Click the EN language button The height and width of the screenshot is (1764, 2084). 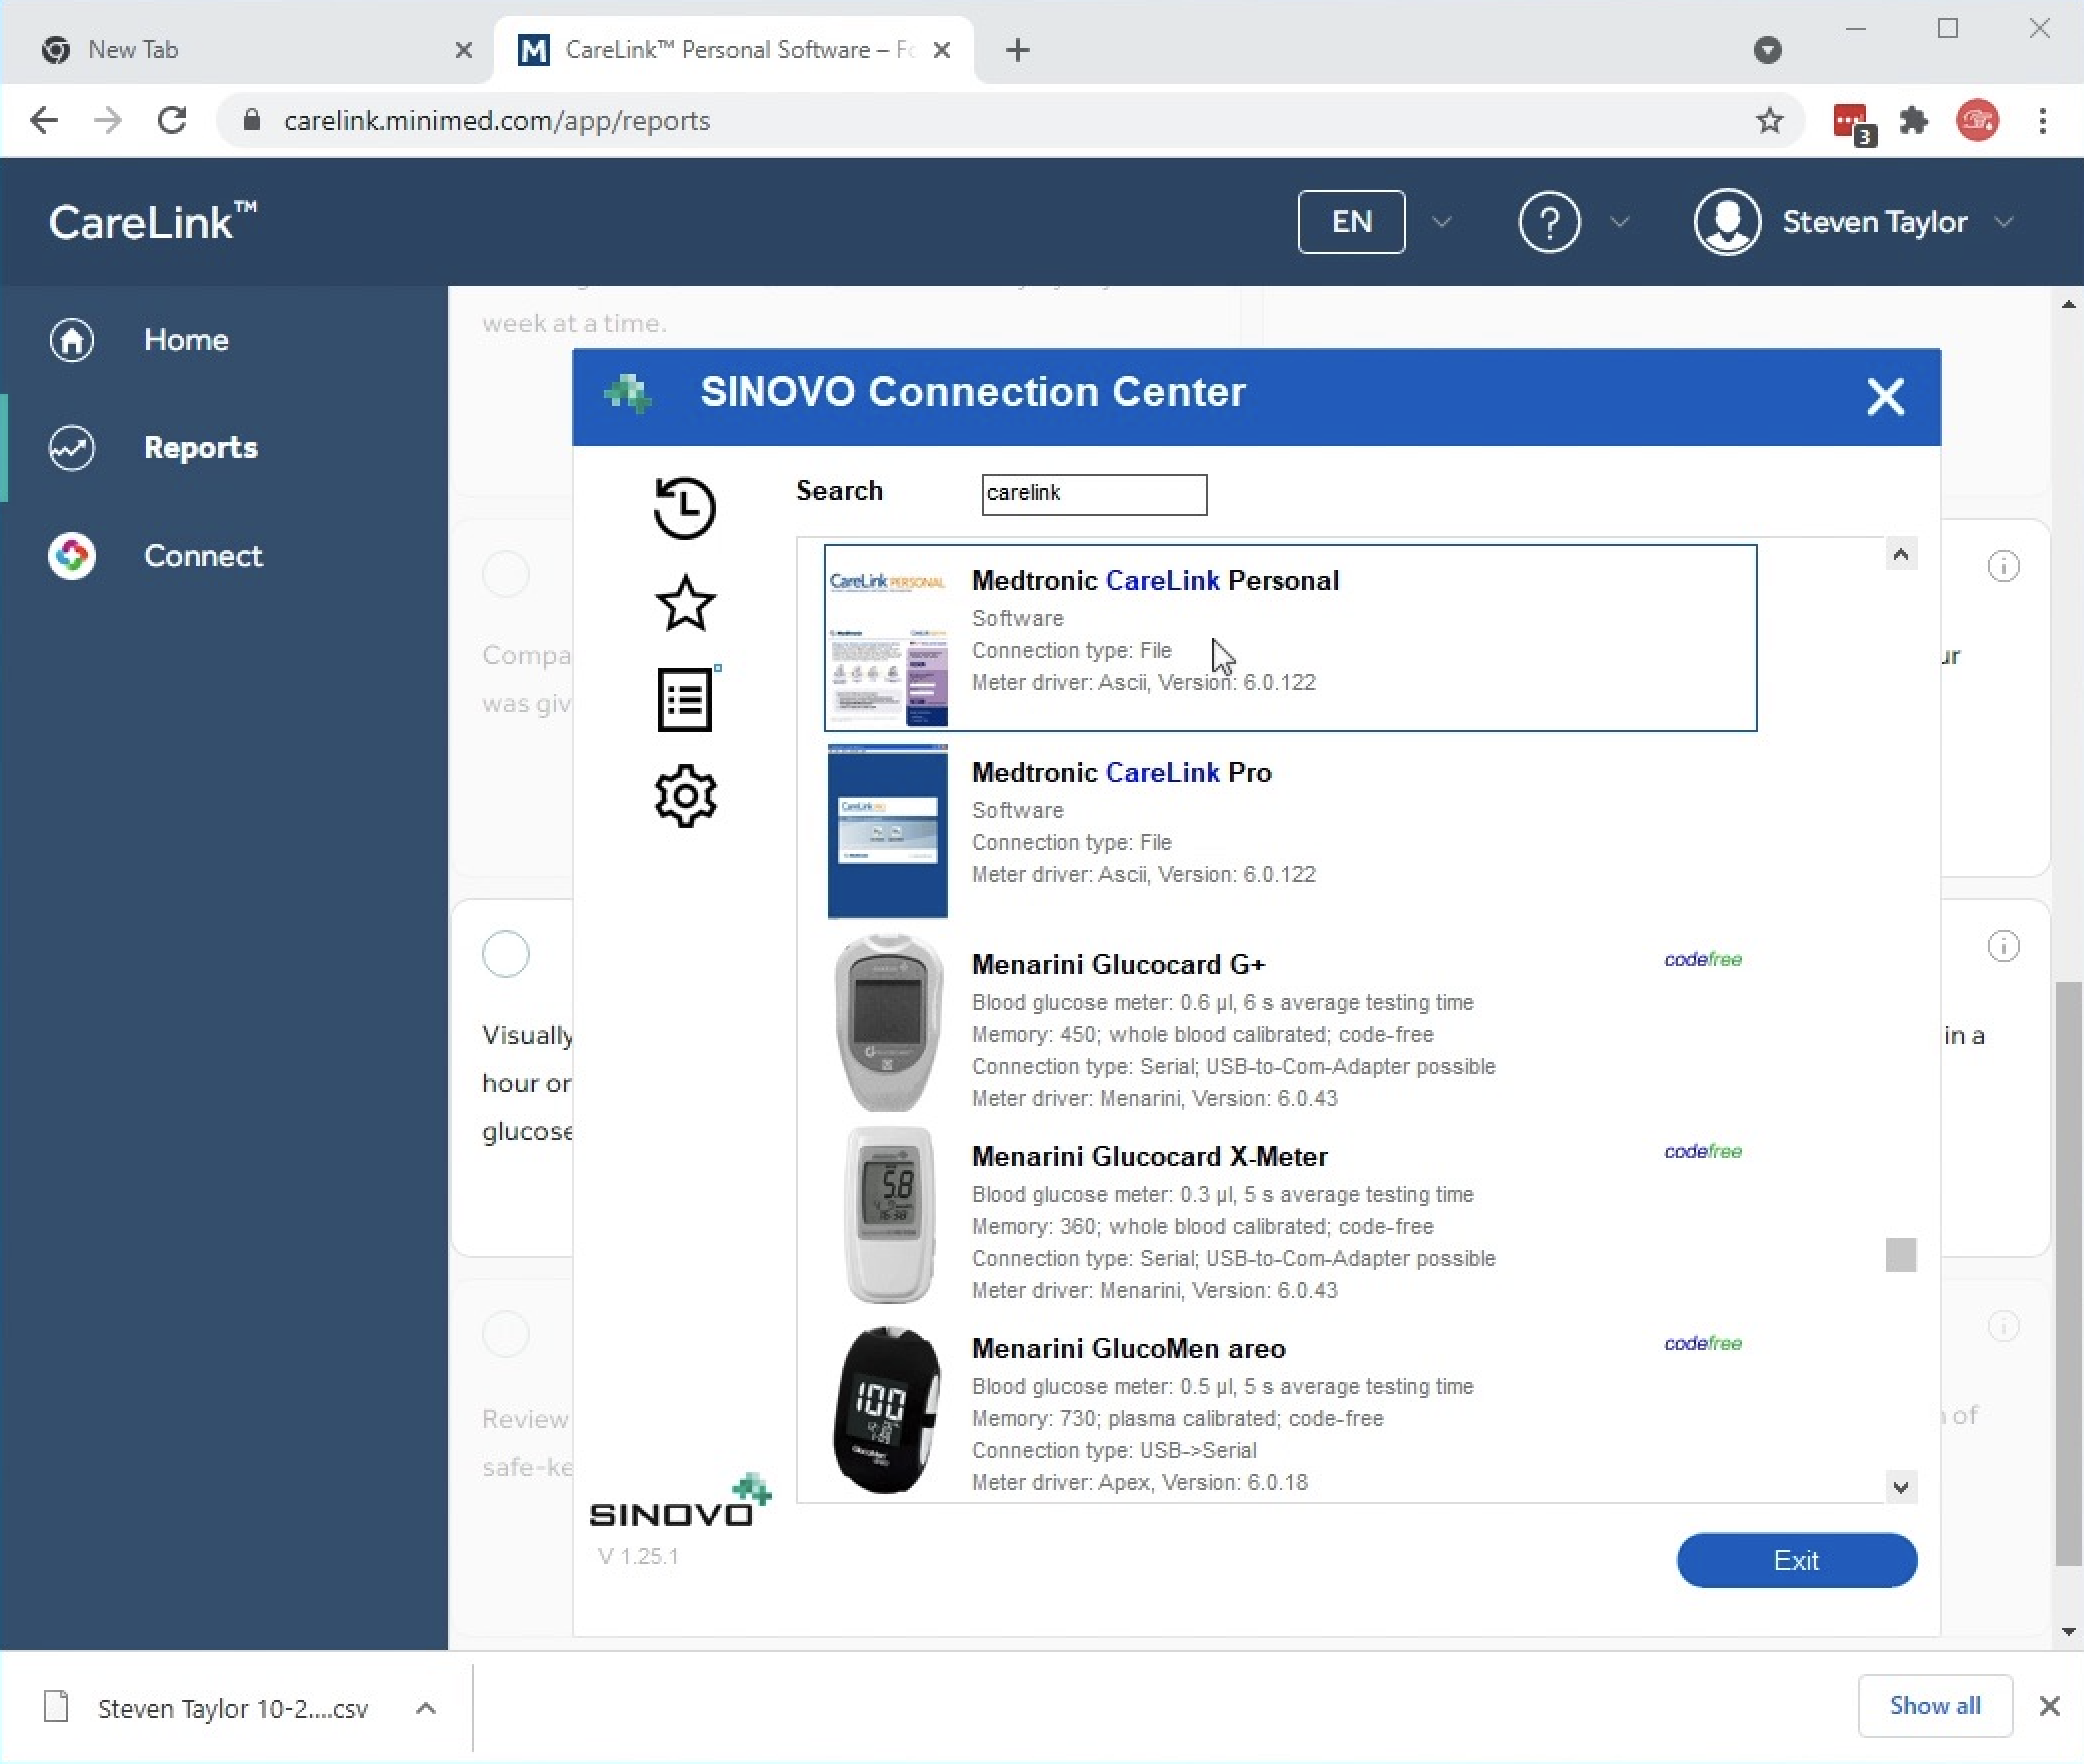click(1351, 222)
